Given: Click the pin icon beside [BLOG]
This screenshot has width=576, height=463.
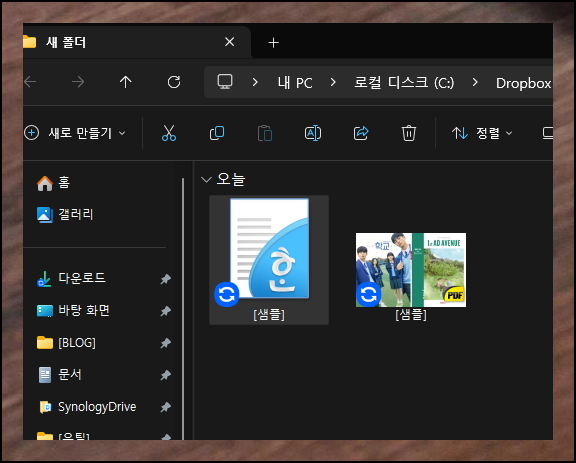Looking at the screenshot, I should click(165, 343).
